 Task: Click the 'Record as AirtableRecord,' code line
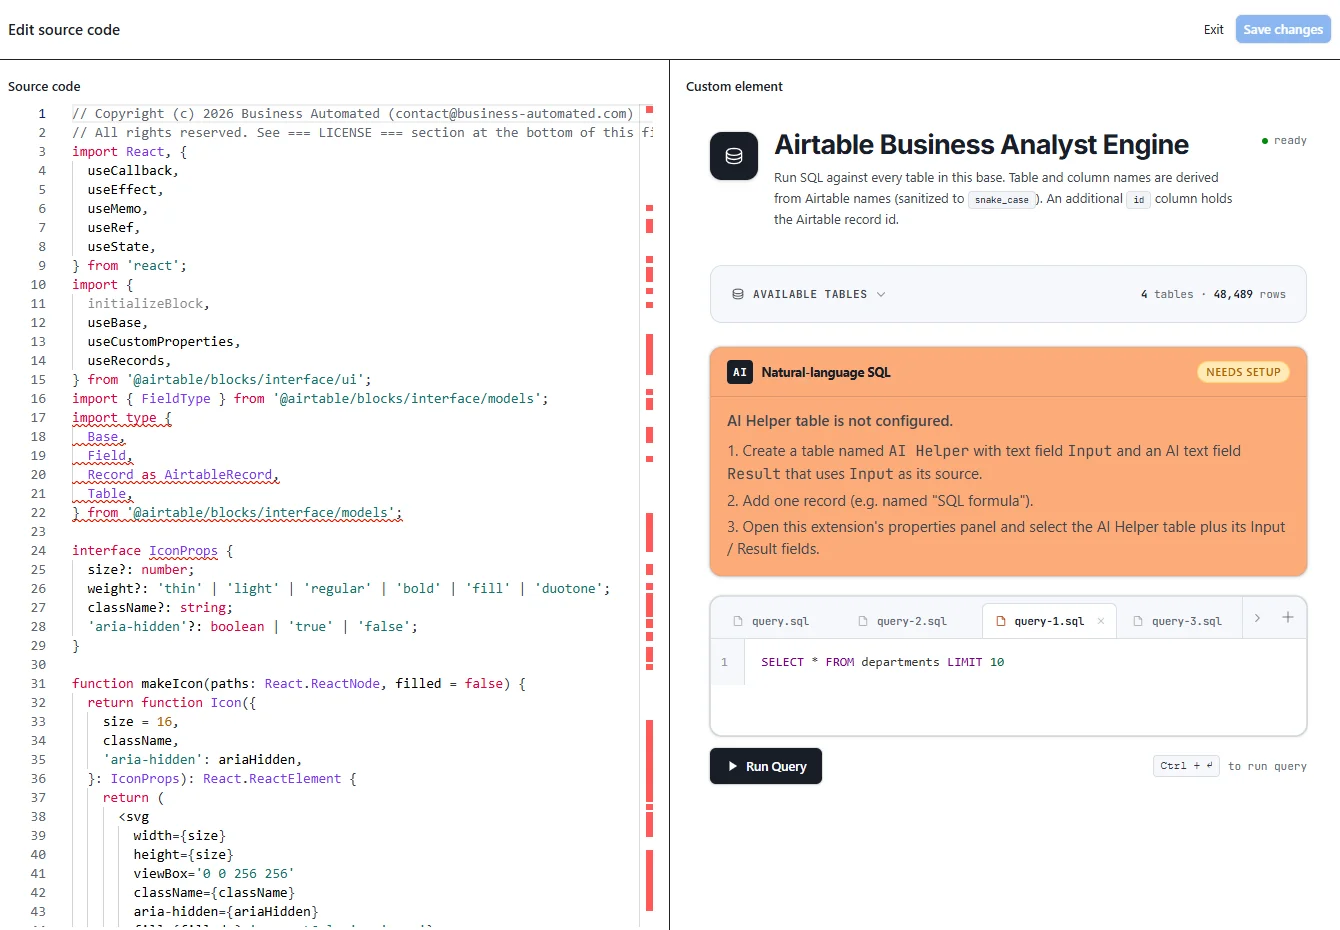coord(183,474)
